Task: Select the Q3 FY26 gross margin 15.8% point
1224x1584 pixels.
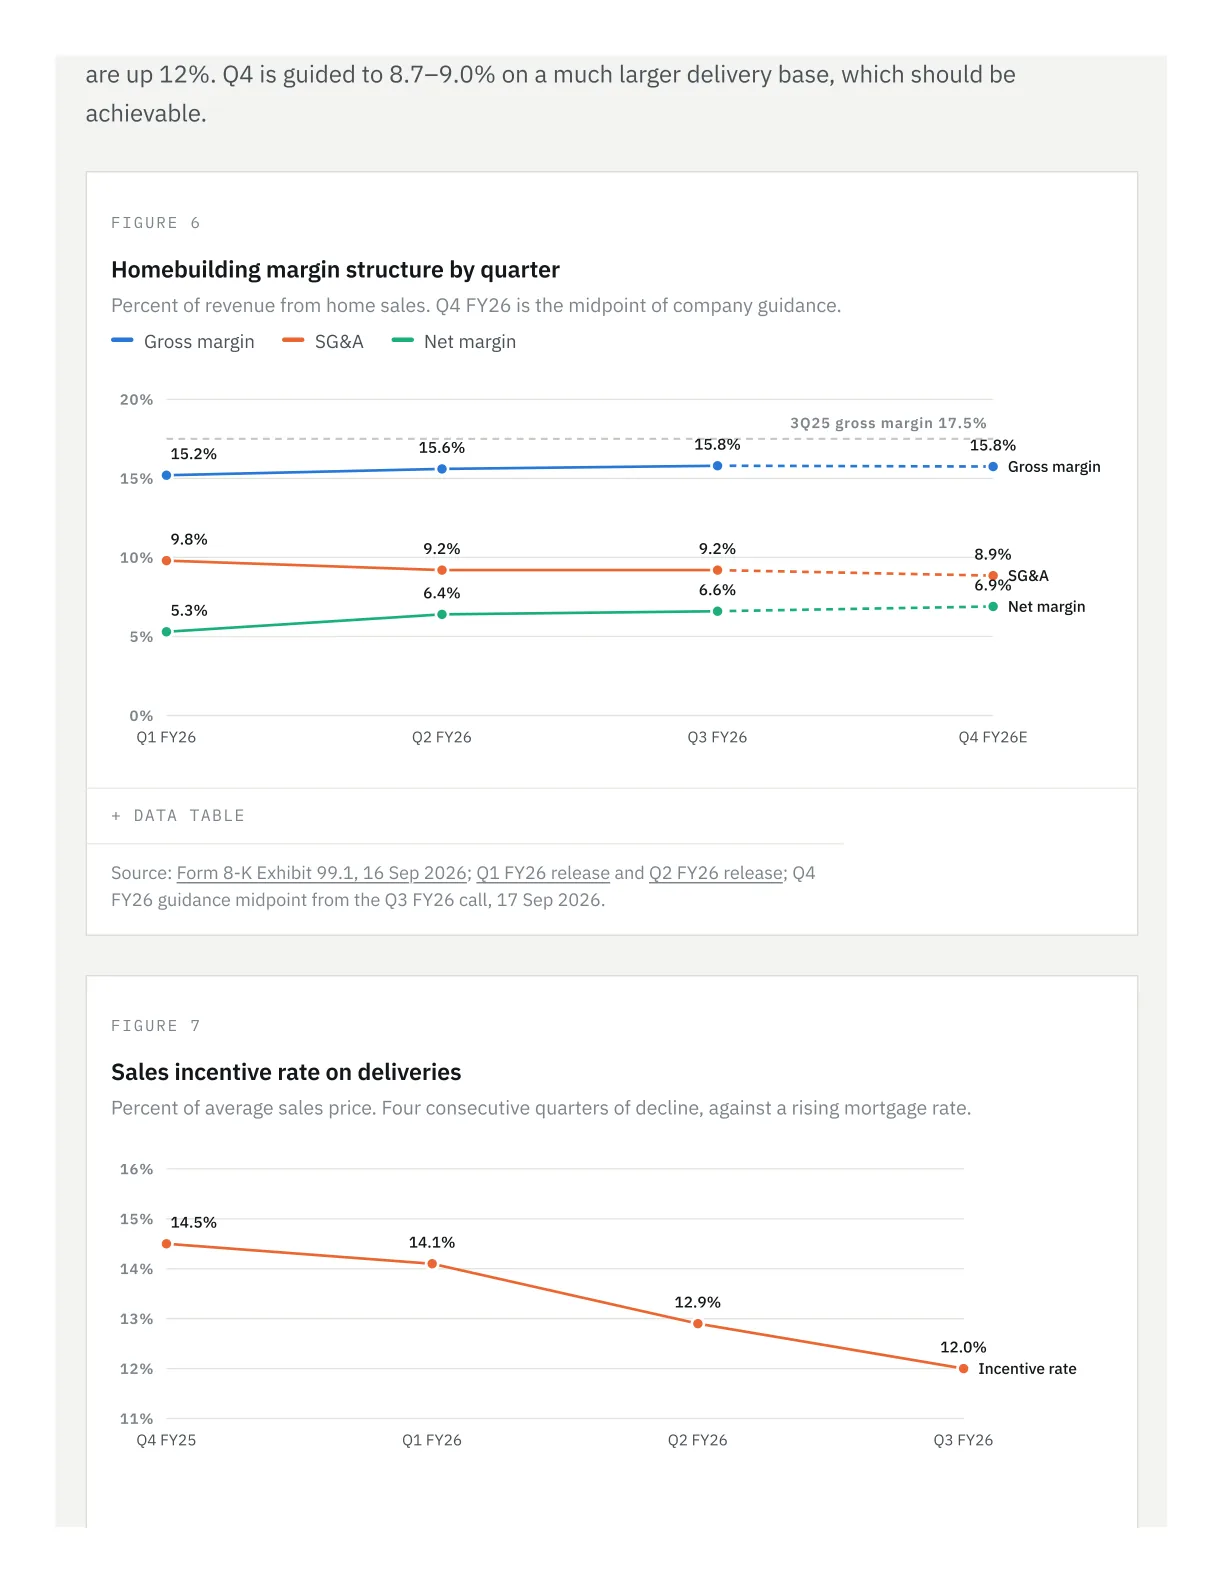Action: (x=717, y=466)
